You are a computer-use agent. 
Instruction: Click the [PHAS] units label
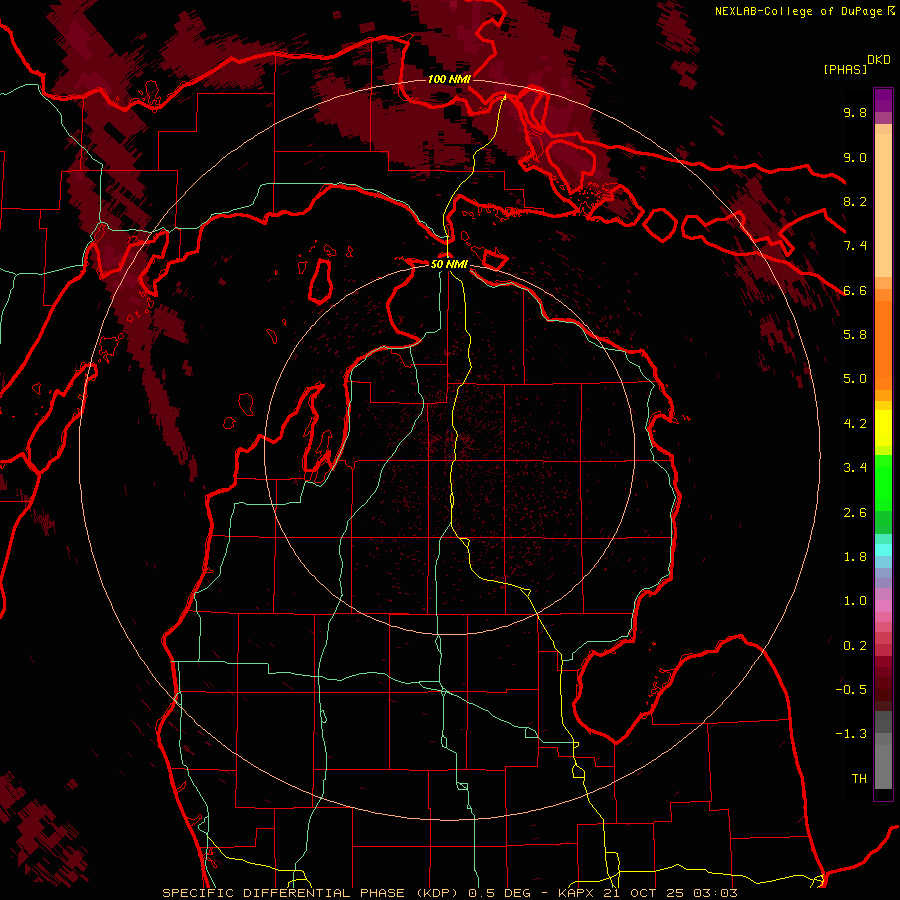(845, 69)
